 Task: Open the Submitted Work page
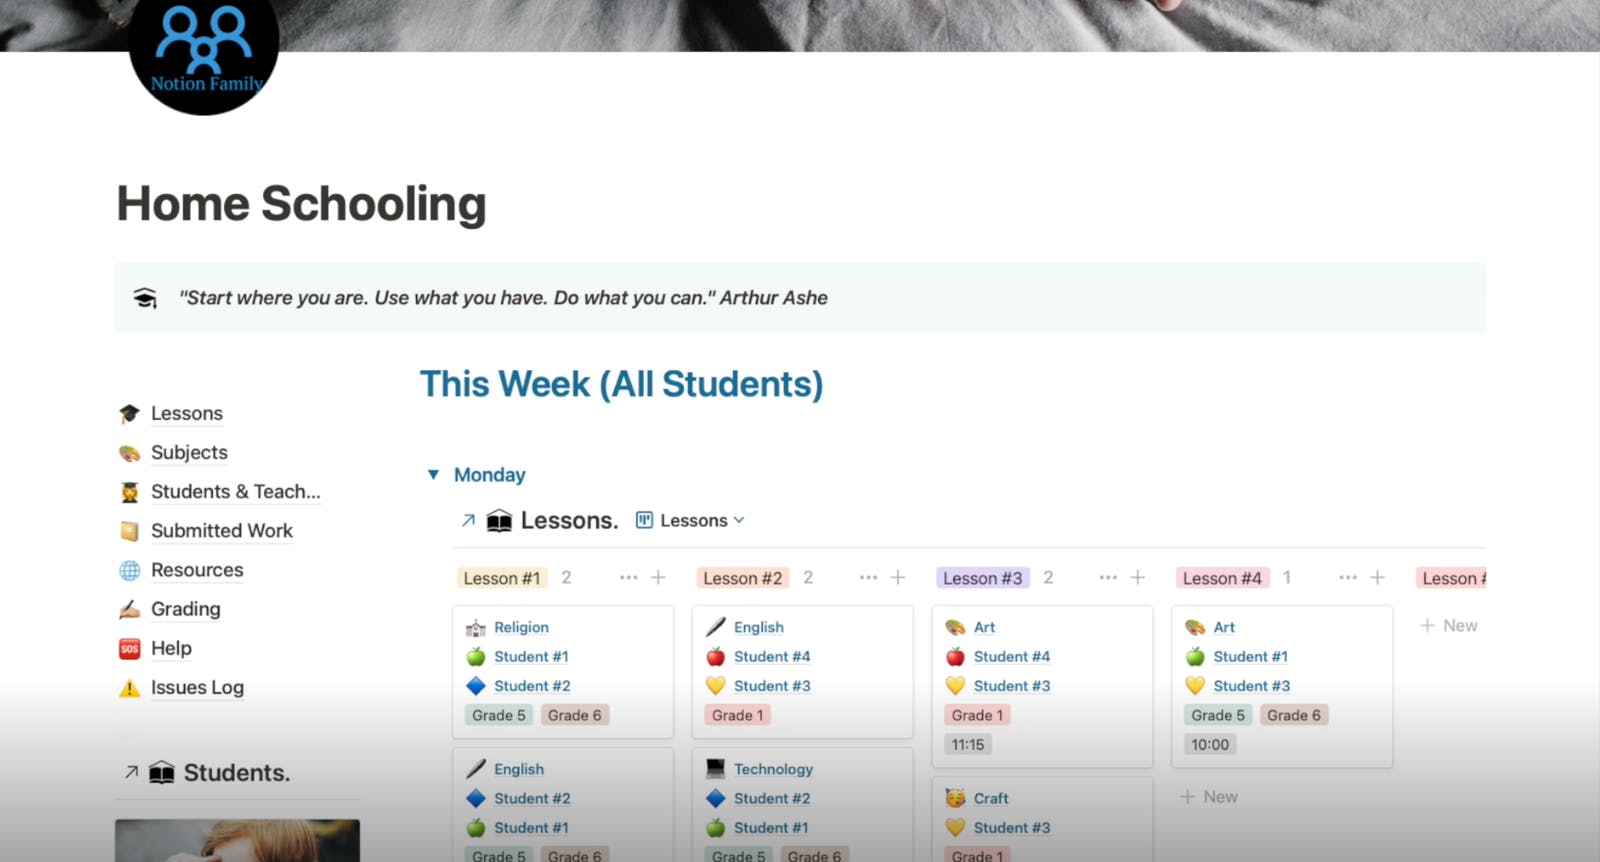coord(221,531)
